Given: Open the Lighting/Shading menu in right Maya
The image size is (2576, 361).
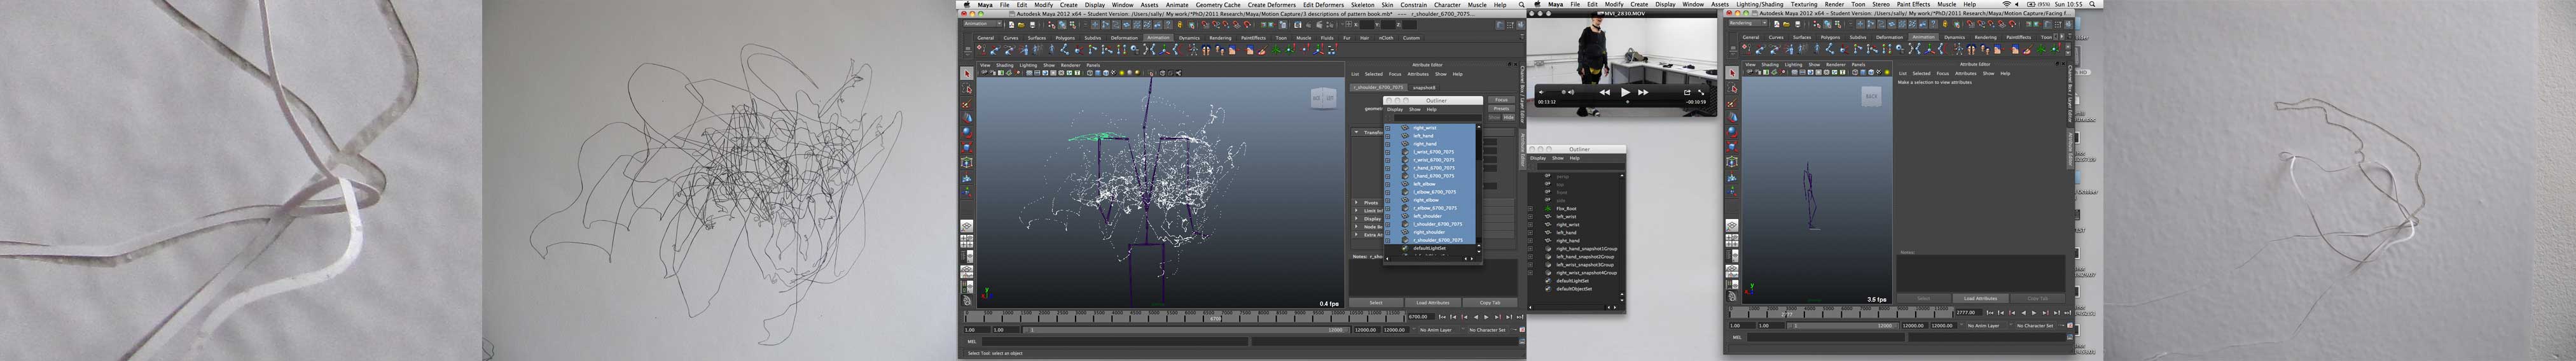Looking at the screenshot, I should coord(1760,4).
